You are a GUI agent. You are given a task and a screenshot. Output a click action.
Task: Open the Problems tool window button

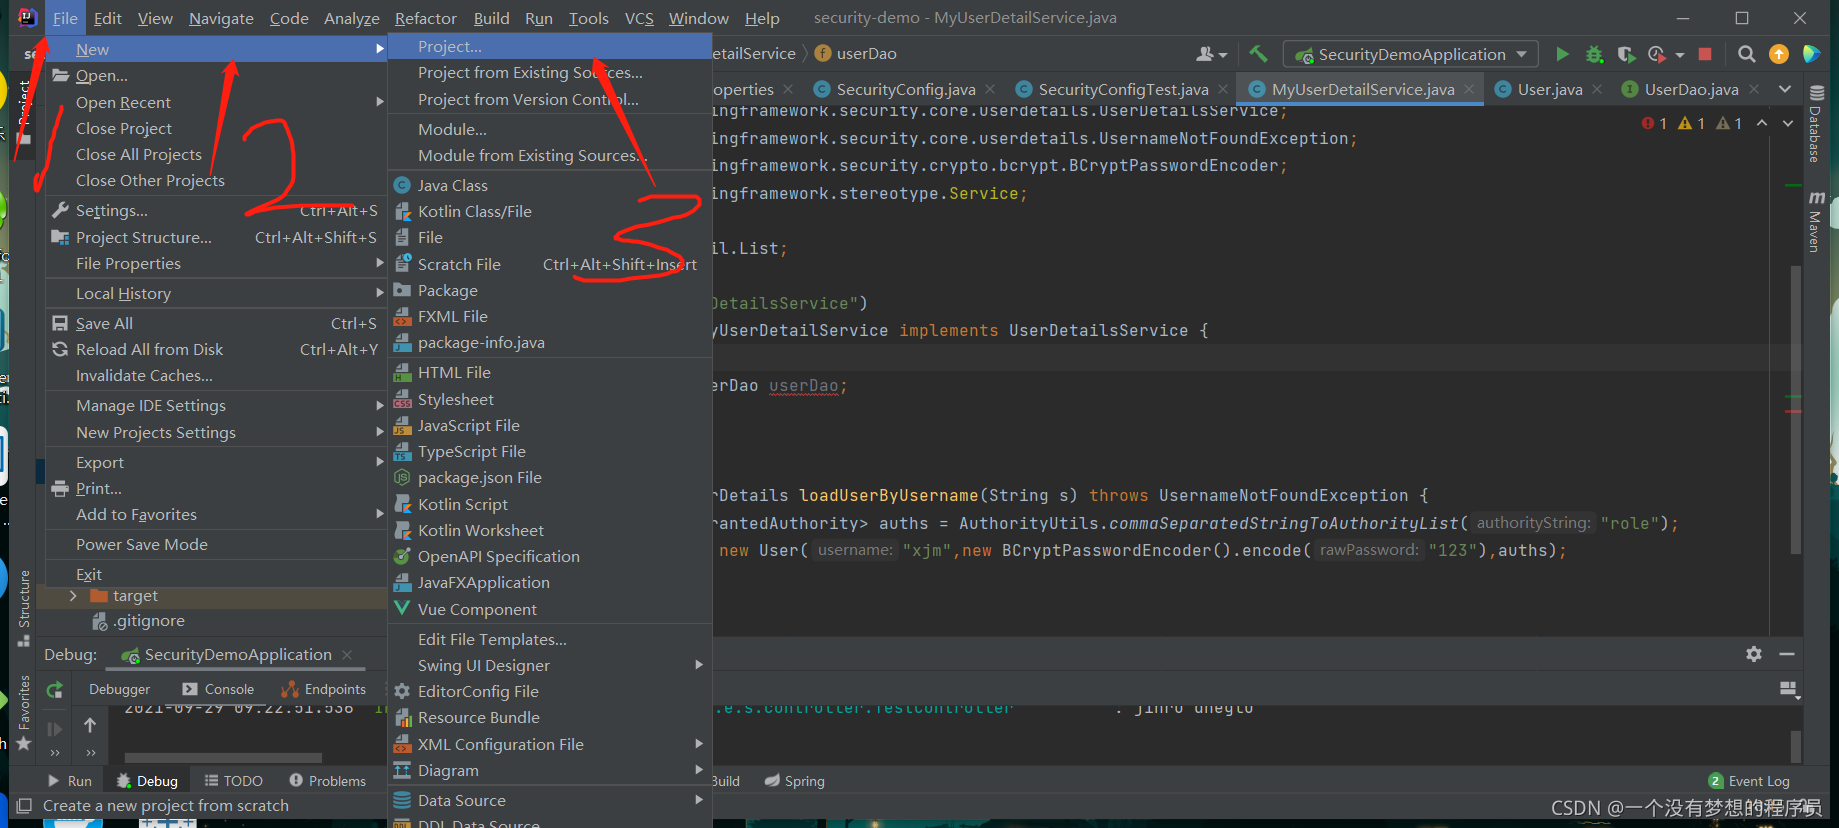(328, 781)
